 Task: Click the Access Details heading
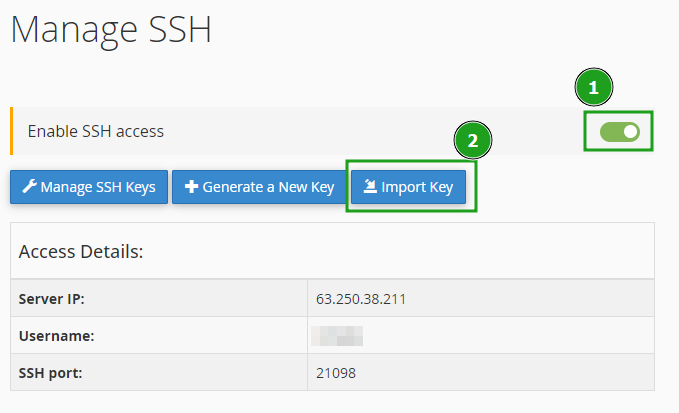coord(81,252)
